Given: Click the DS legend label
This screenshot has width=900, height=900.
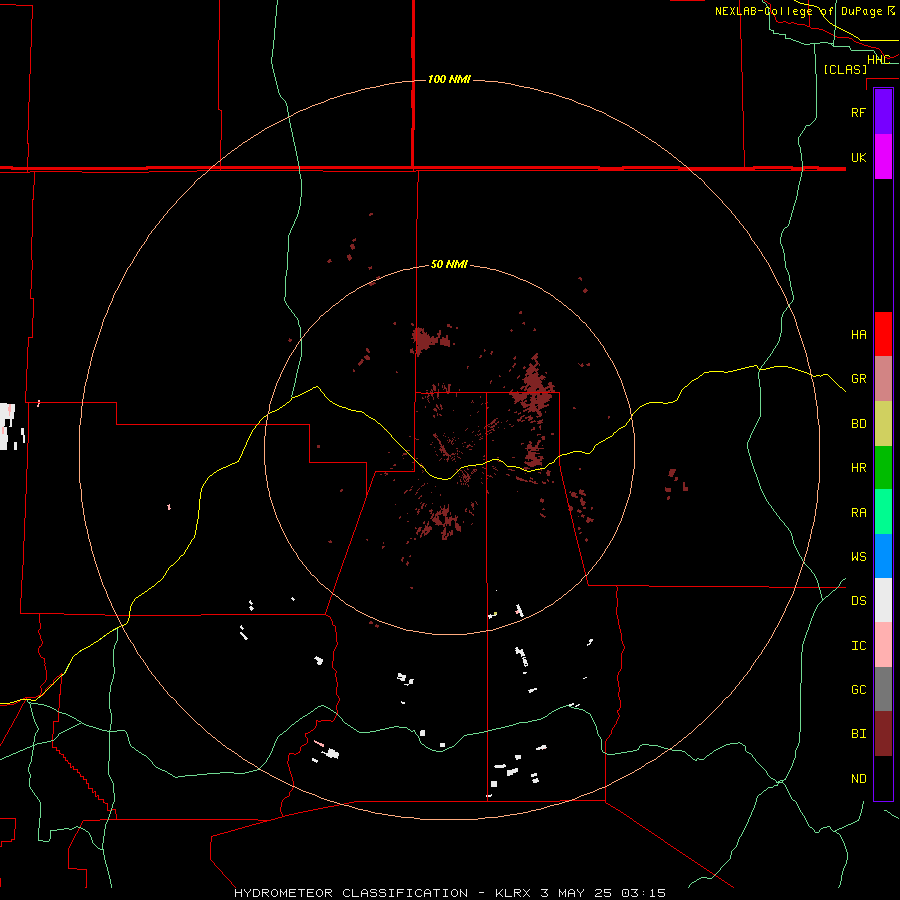Looking at the screenshot, I should pyautogui.click(x=858, y=601).
